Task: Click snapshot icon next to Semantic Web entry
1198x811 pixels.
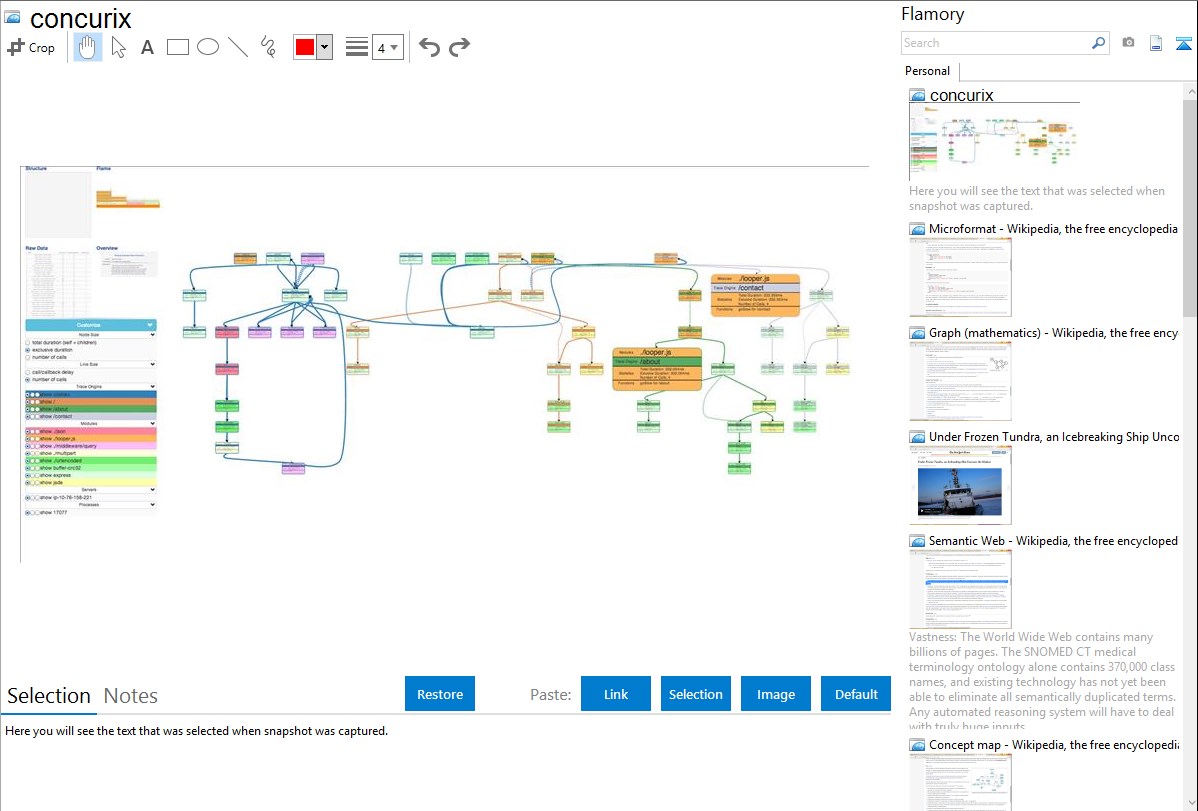Action: (917, 541)
